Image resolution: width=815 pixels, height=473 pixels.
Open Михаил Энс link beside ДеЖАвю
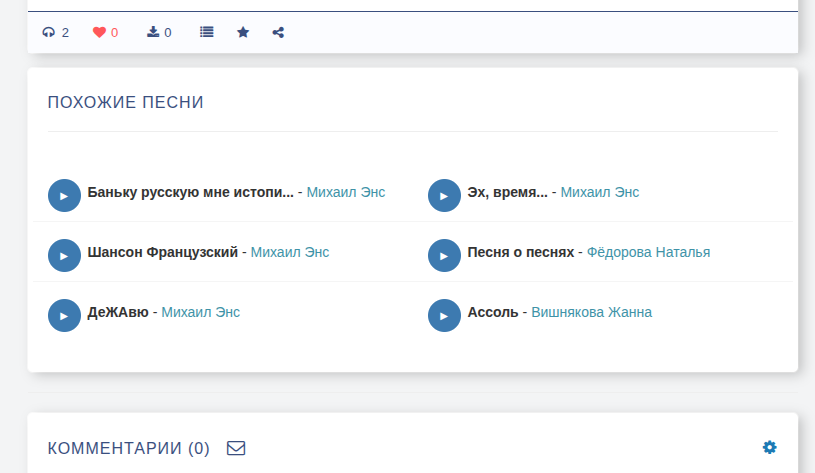pos(200,312)
